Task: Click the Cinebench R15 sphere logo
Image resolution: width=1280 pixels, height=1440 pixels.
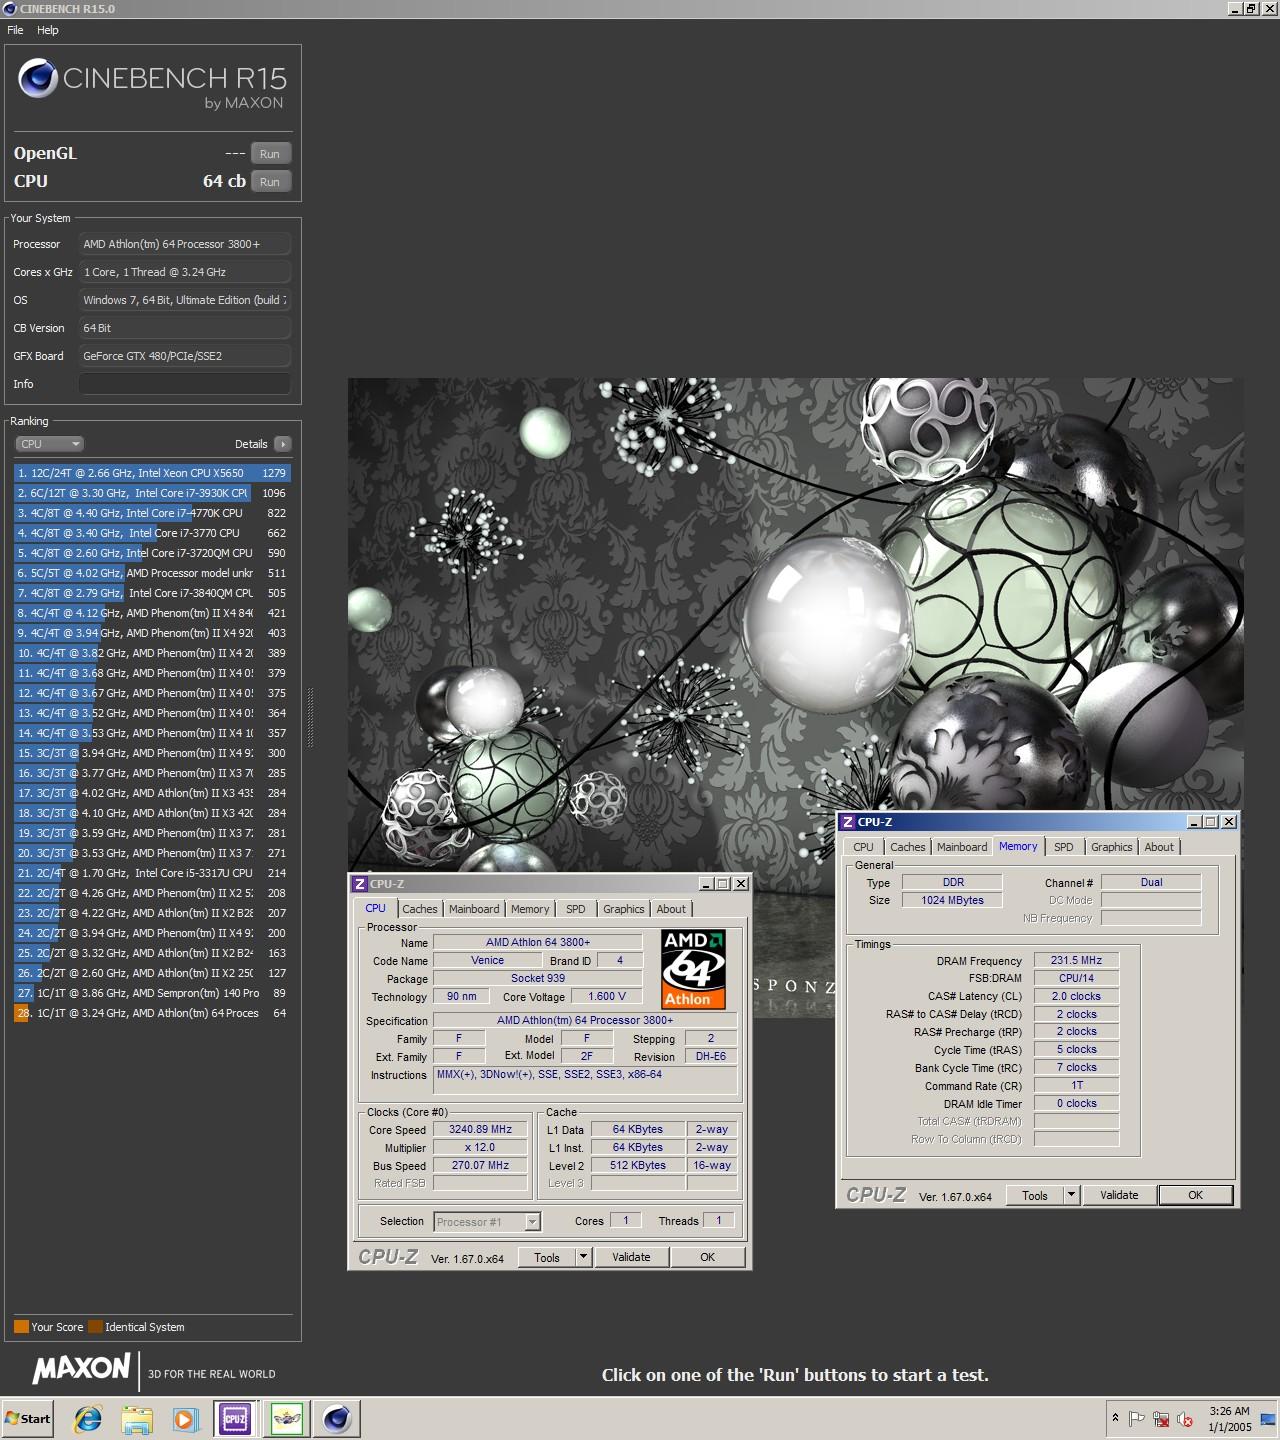Action: (x=38, y=78)
